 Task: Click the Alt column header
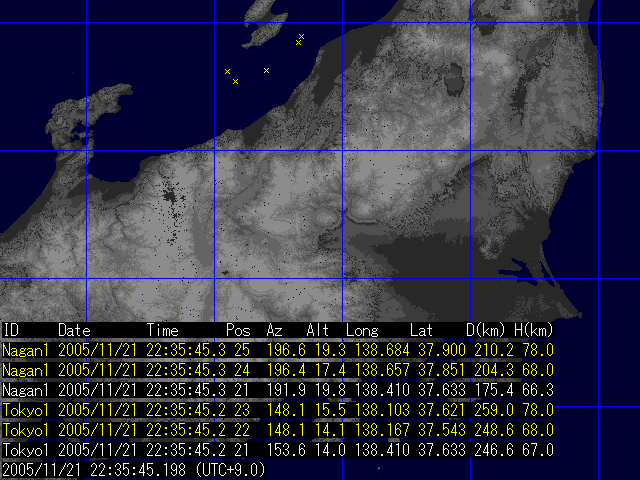[317, 330]
